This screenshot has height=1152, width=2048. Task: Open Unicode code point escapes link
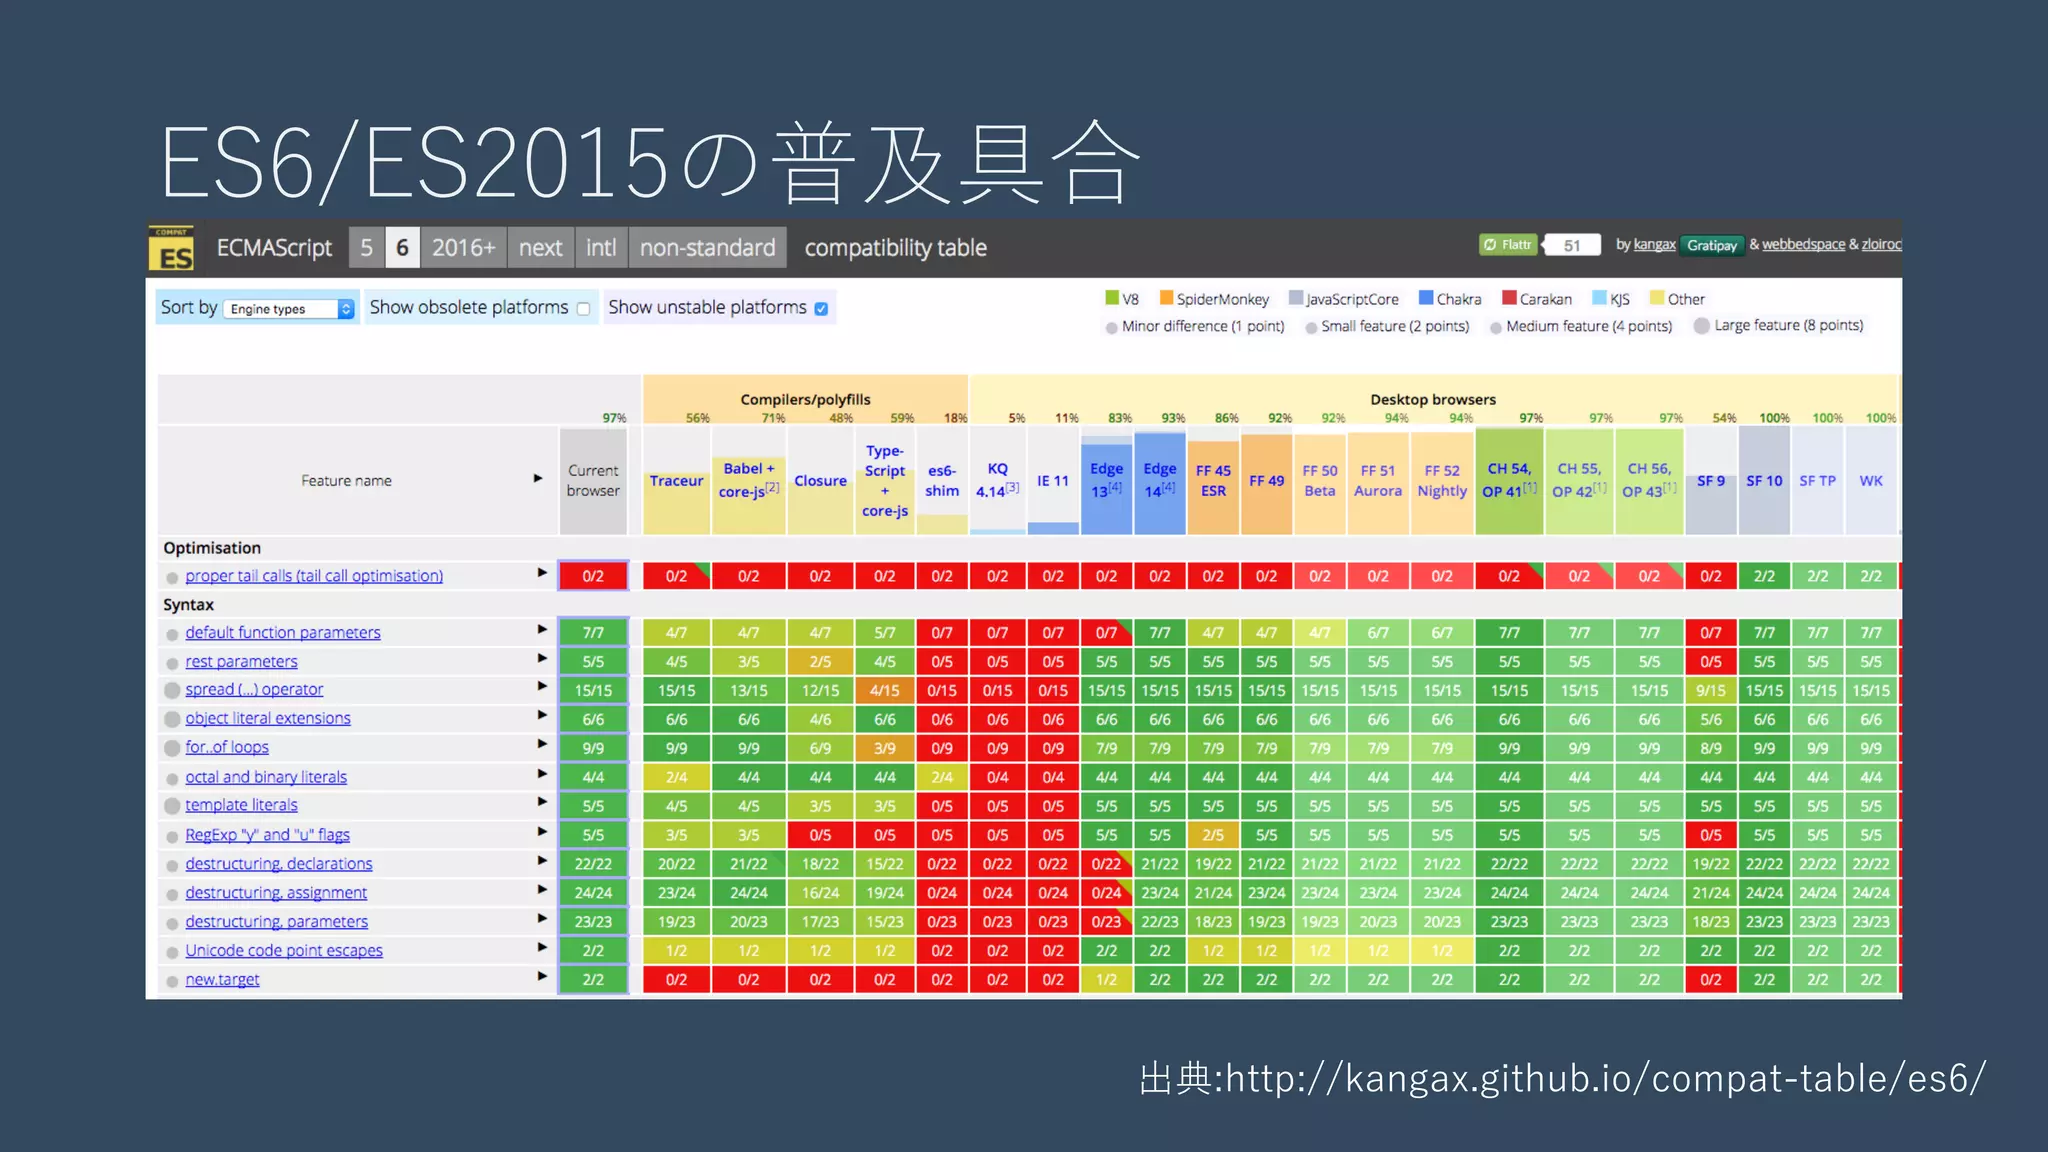(x=284, y=951)
